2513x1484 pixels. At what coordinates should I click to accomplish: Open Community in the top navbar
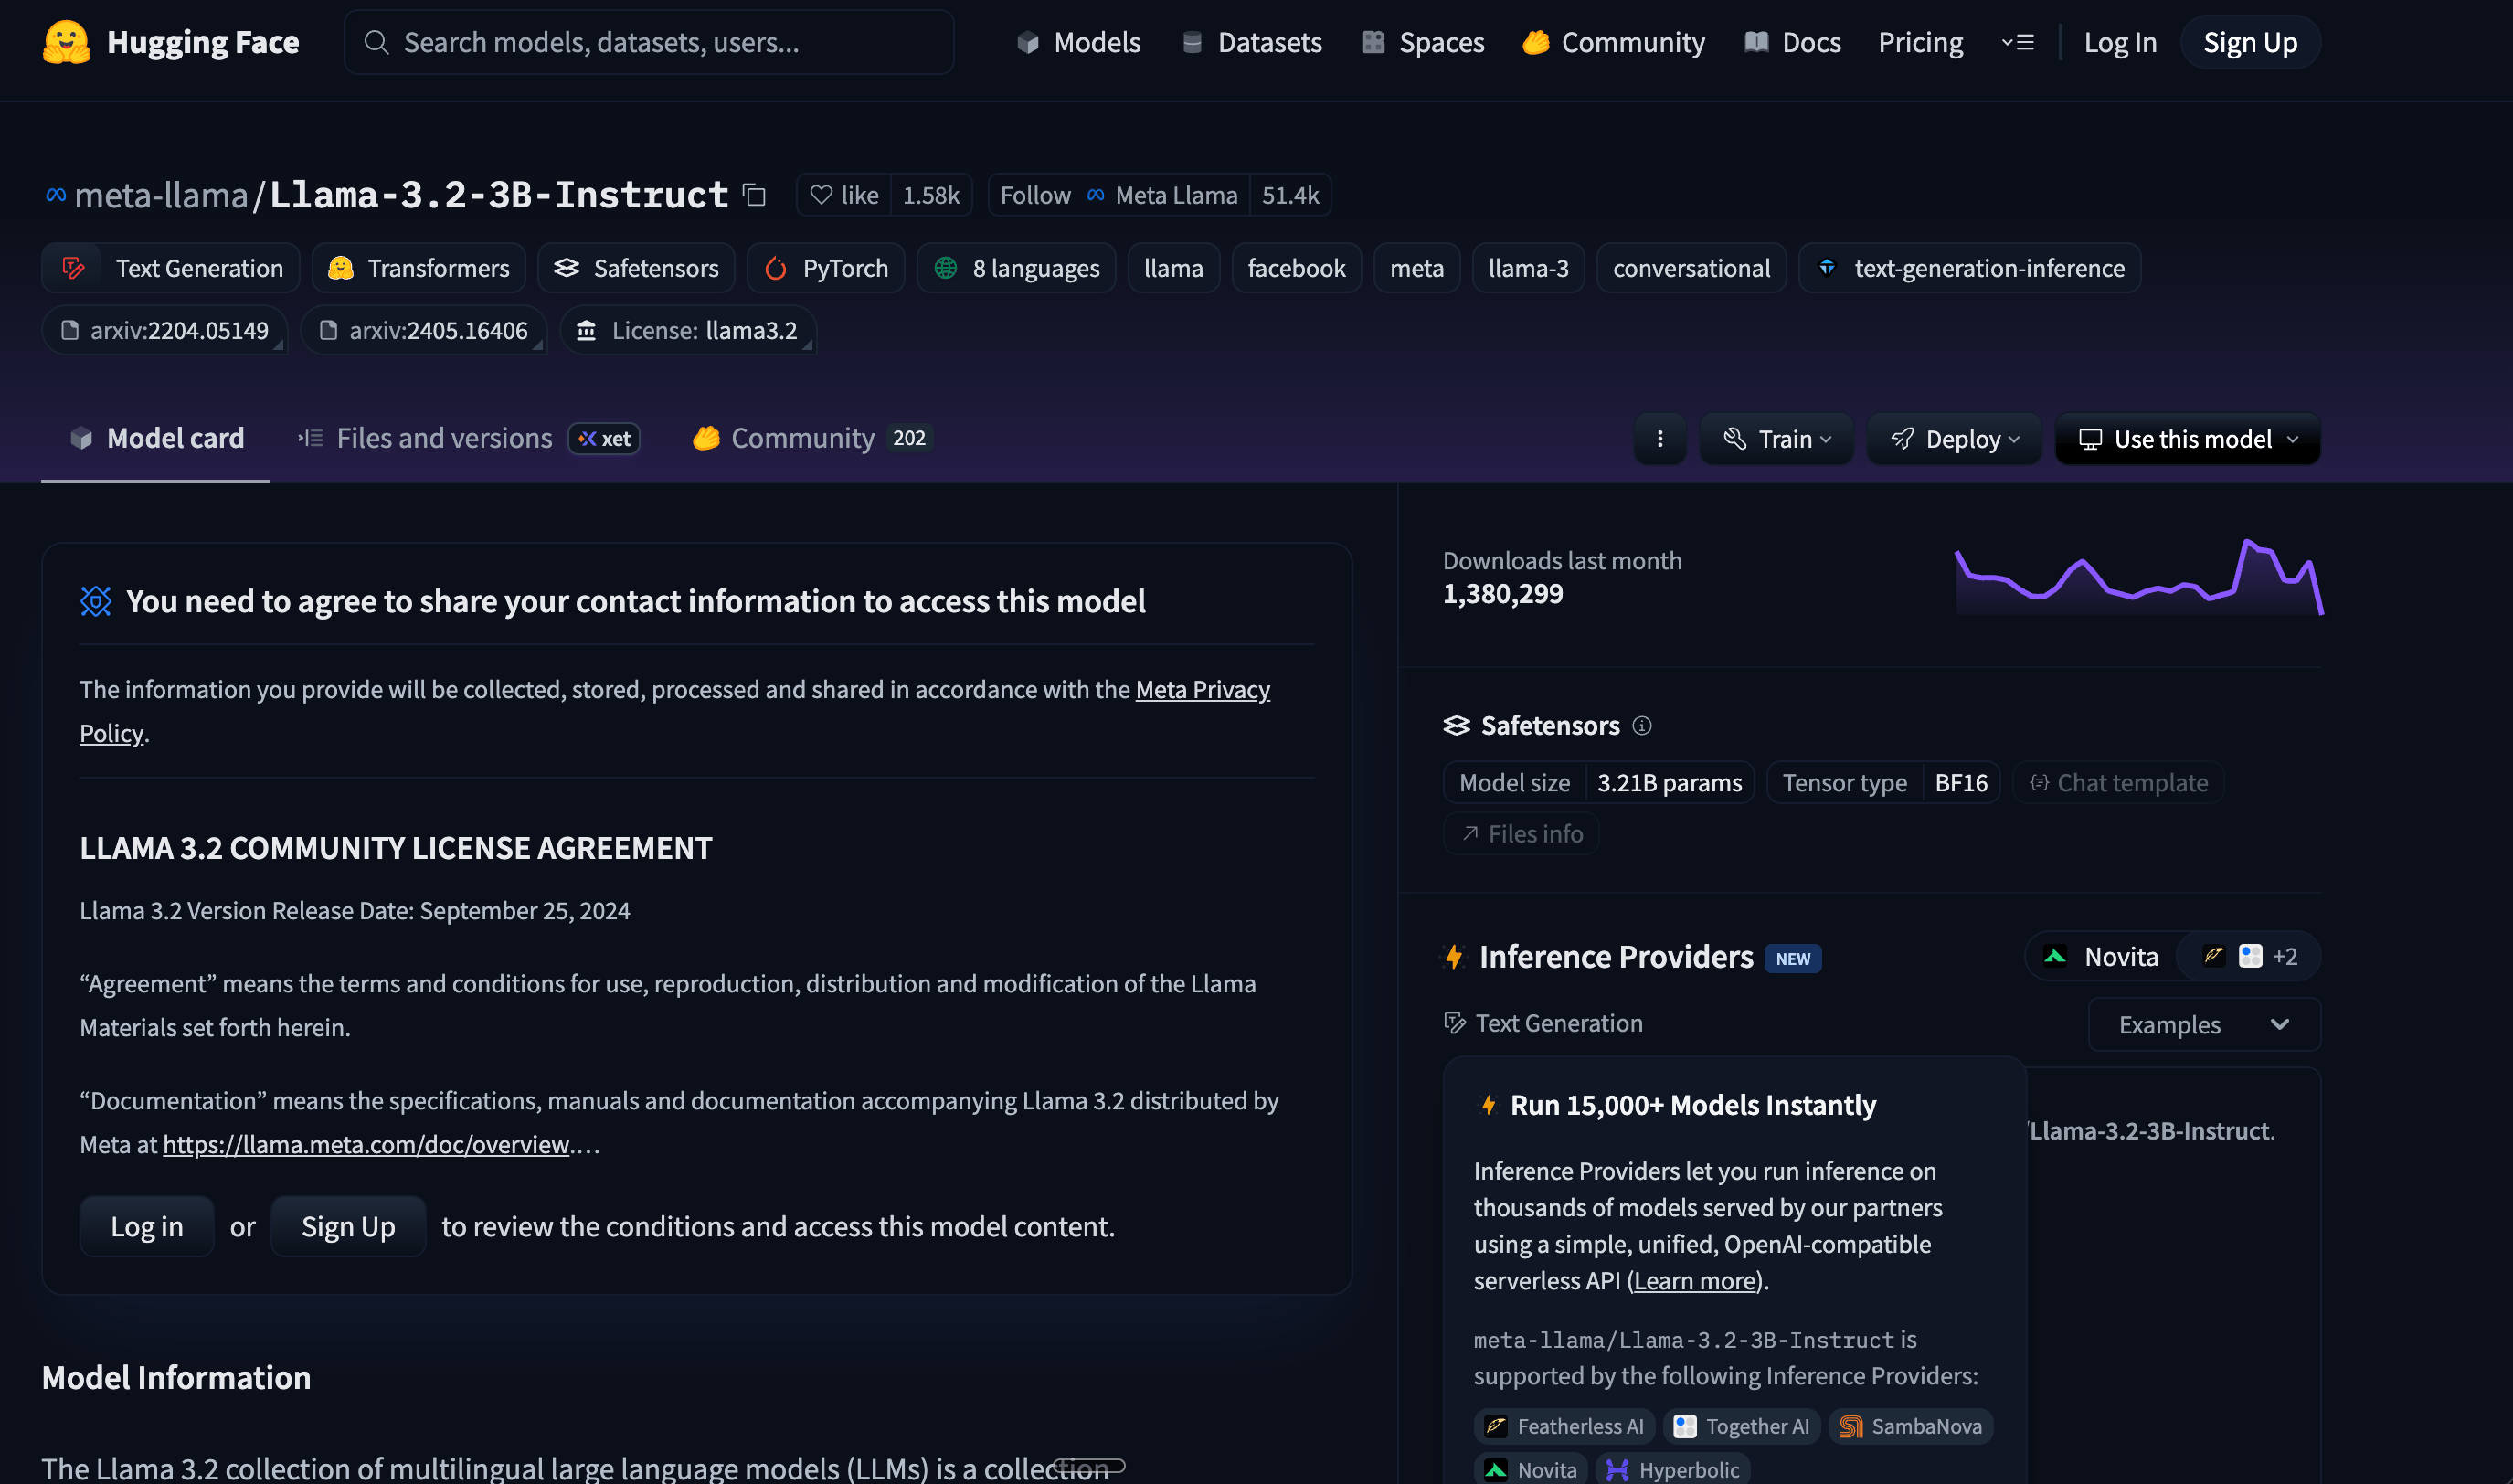click(x=1613, y=42)
